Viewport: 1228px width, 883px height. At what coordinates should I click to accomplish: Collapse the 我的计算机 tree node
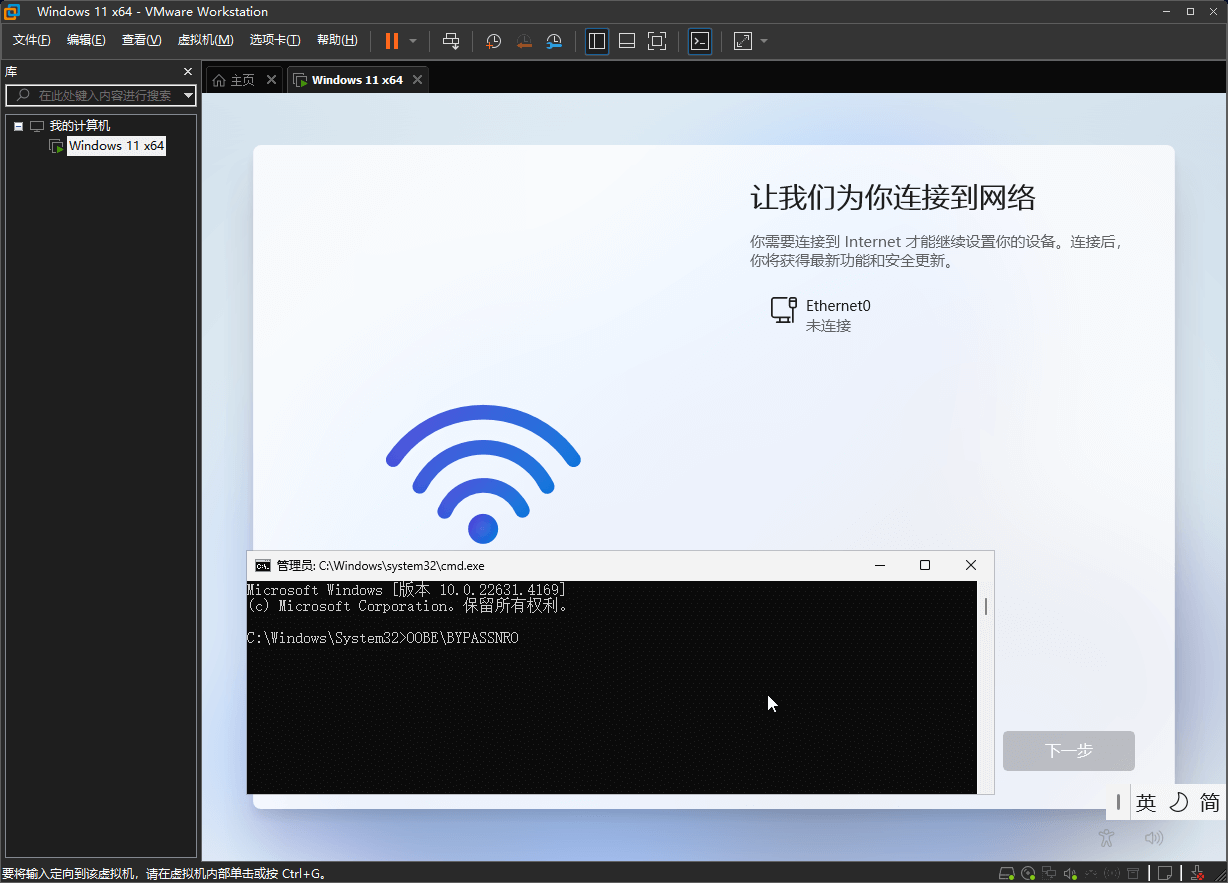coord(18,126)
